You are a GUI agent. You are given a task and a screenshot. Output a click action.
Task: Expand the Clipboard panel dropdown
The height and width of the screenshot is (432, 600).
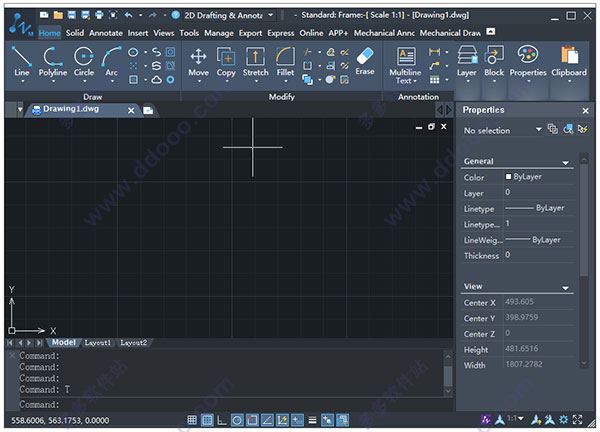click(x=569, y=82)
